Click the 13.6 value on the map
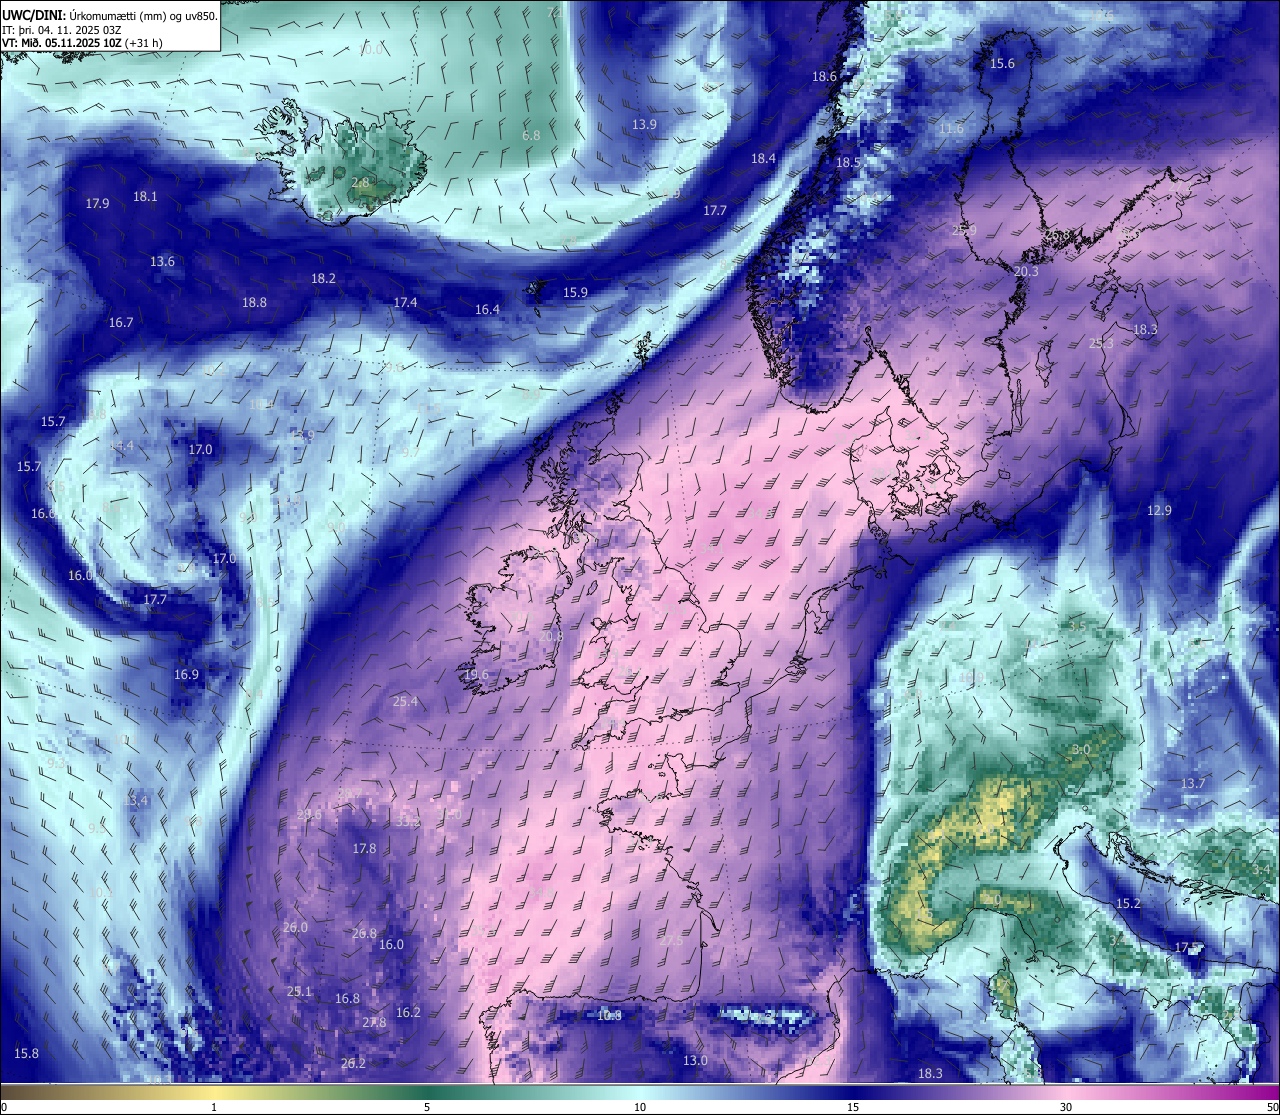Image resolution: width=1280 pixels, height=1115 pixels. (x=162, y=262)
